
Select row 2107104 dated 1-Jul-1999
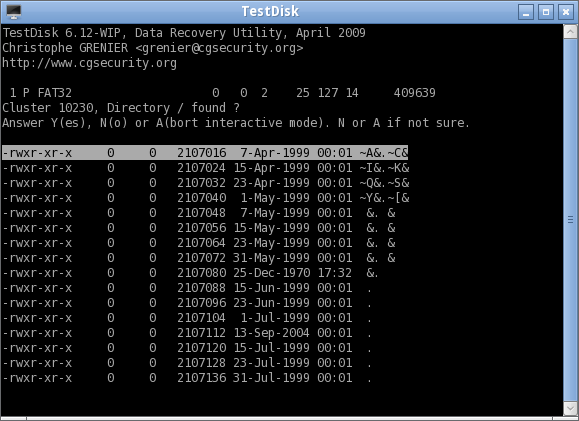187,318
